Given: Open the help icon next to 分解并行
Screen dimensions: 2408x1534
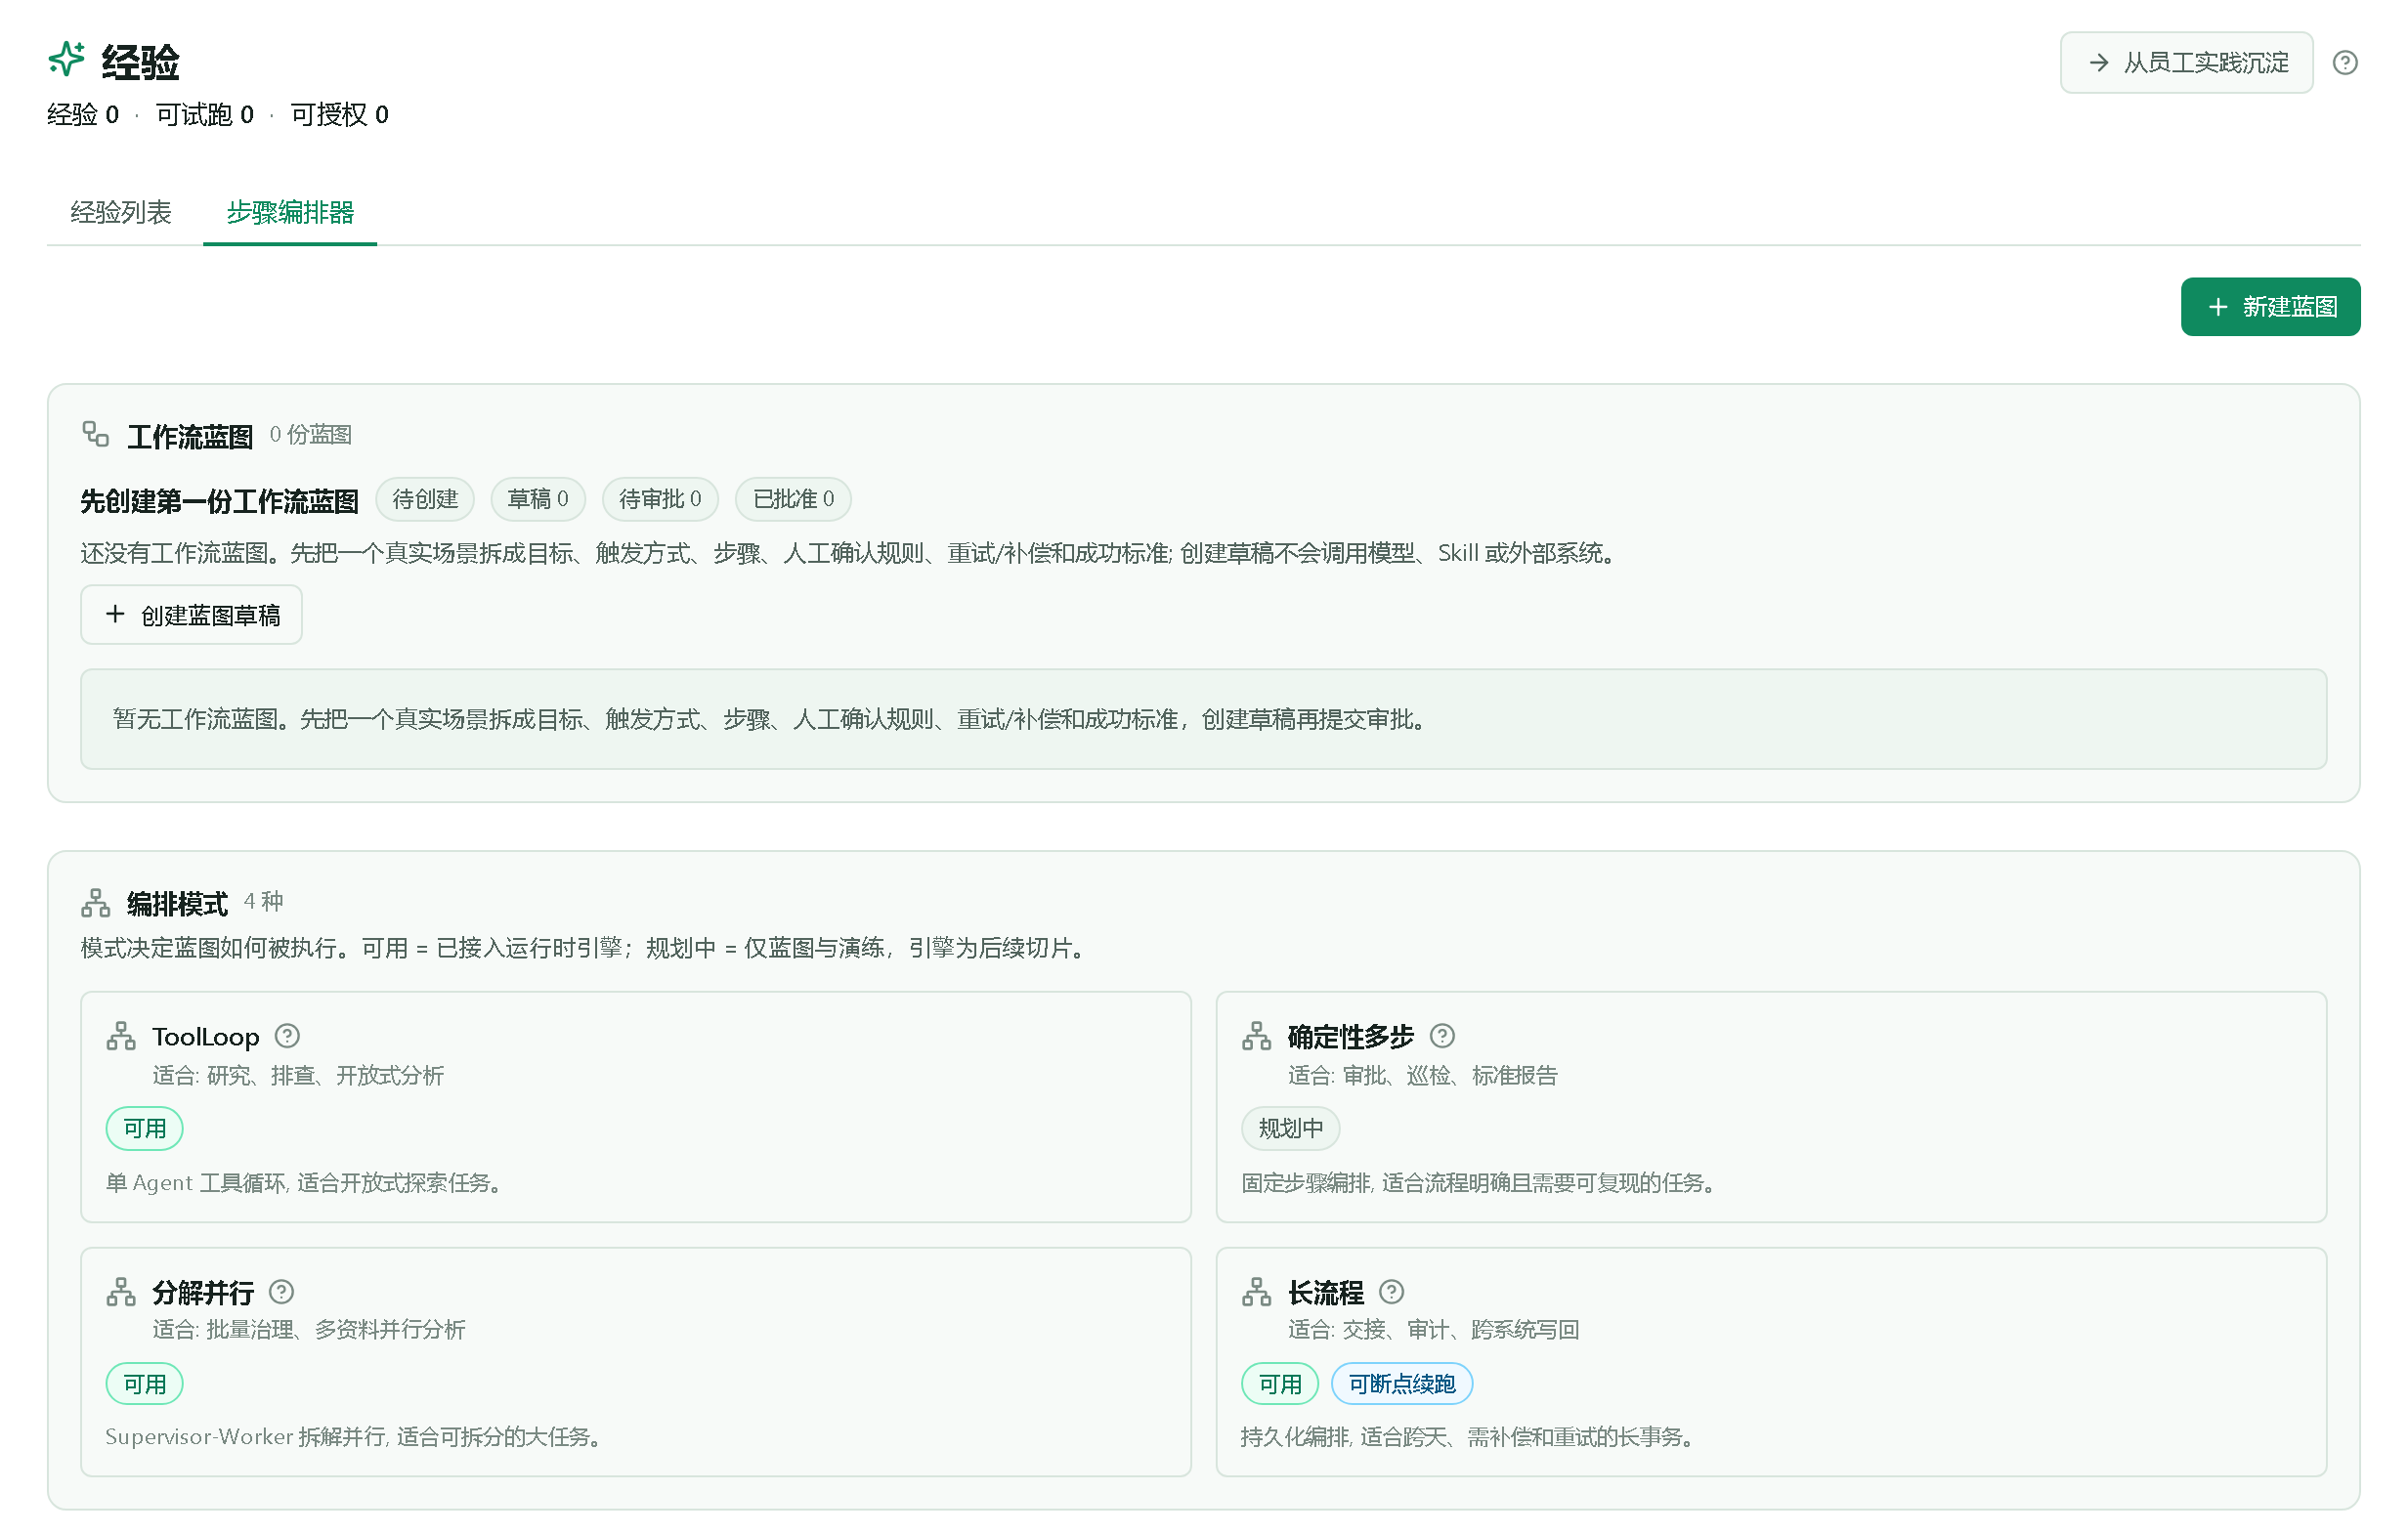Looking at the screenshot, I should 282,1292.
